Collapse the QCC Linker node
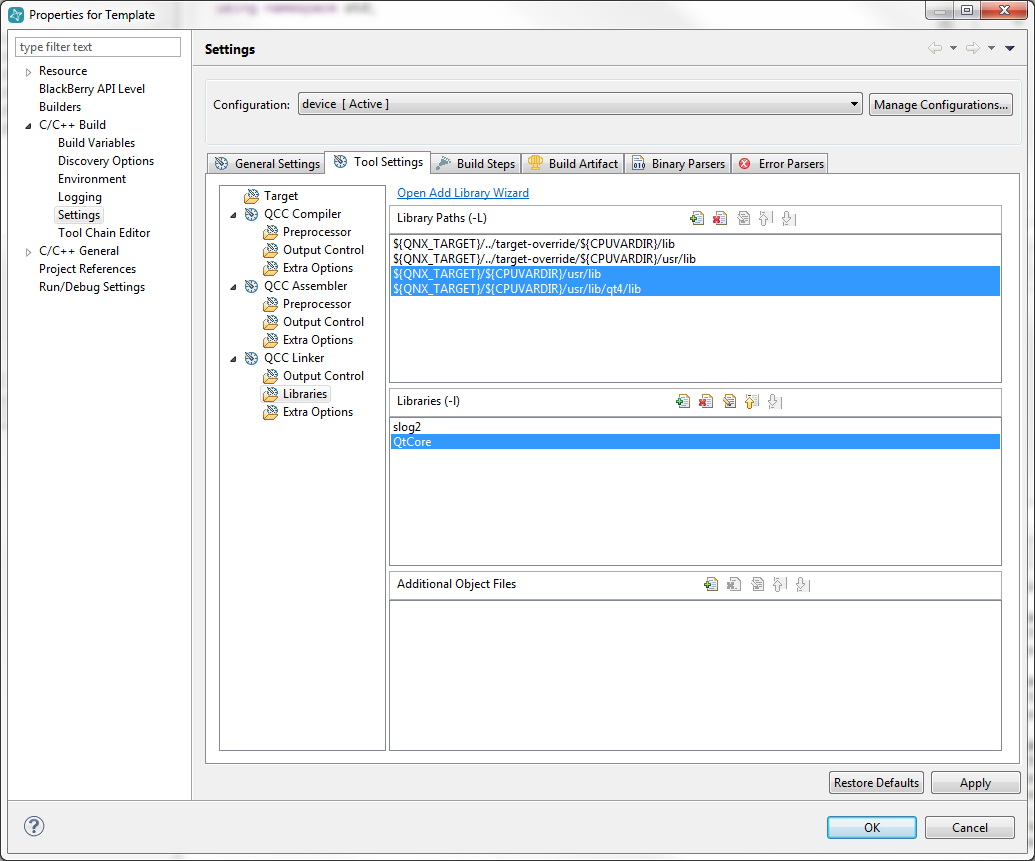This screenshot has width=1035, height=861. (233, 359)
